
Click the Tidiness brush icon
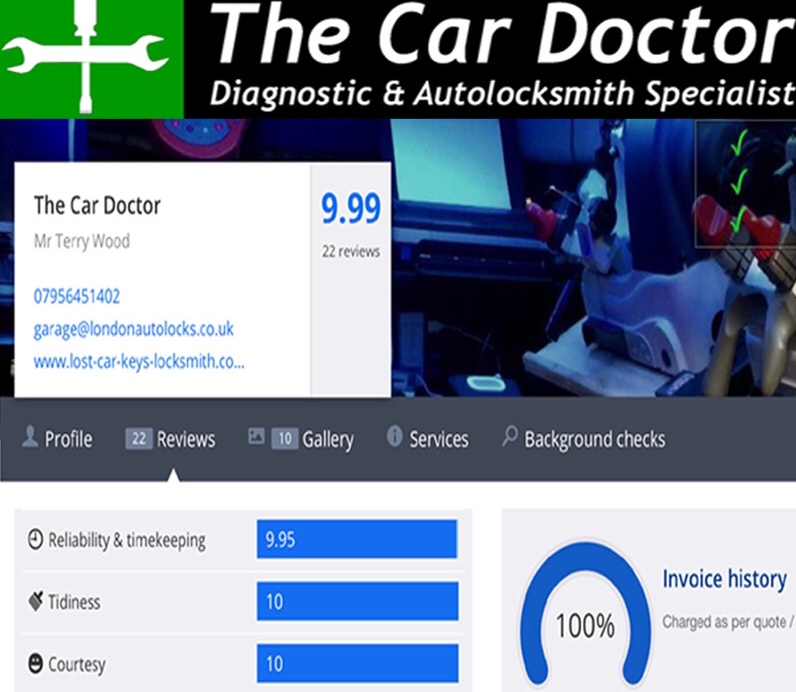click(35, 601)
